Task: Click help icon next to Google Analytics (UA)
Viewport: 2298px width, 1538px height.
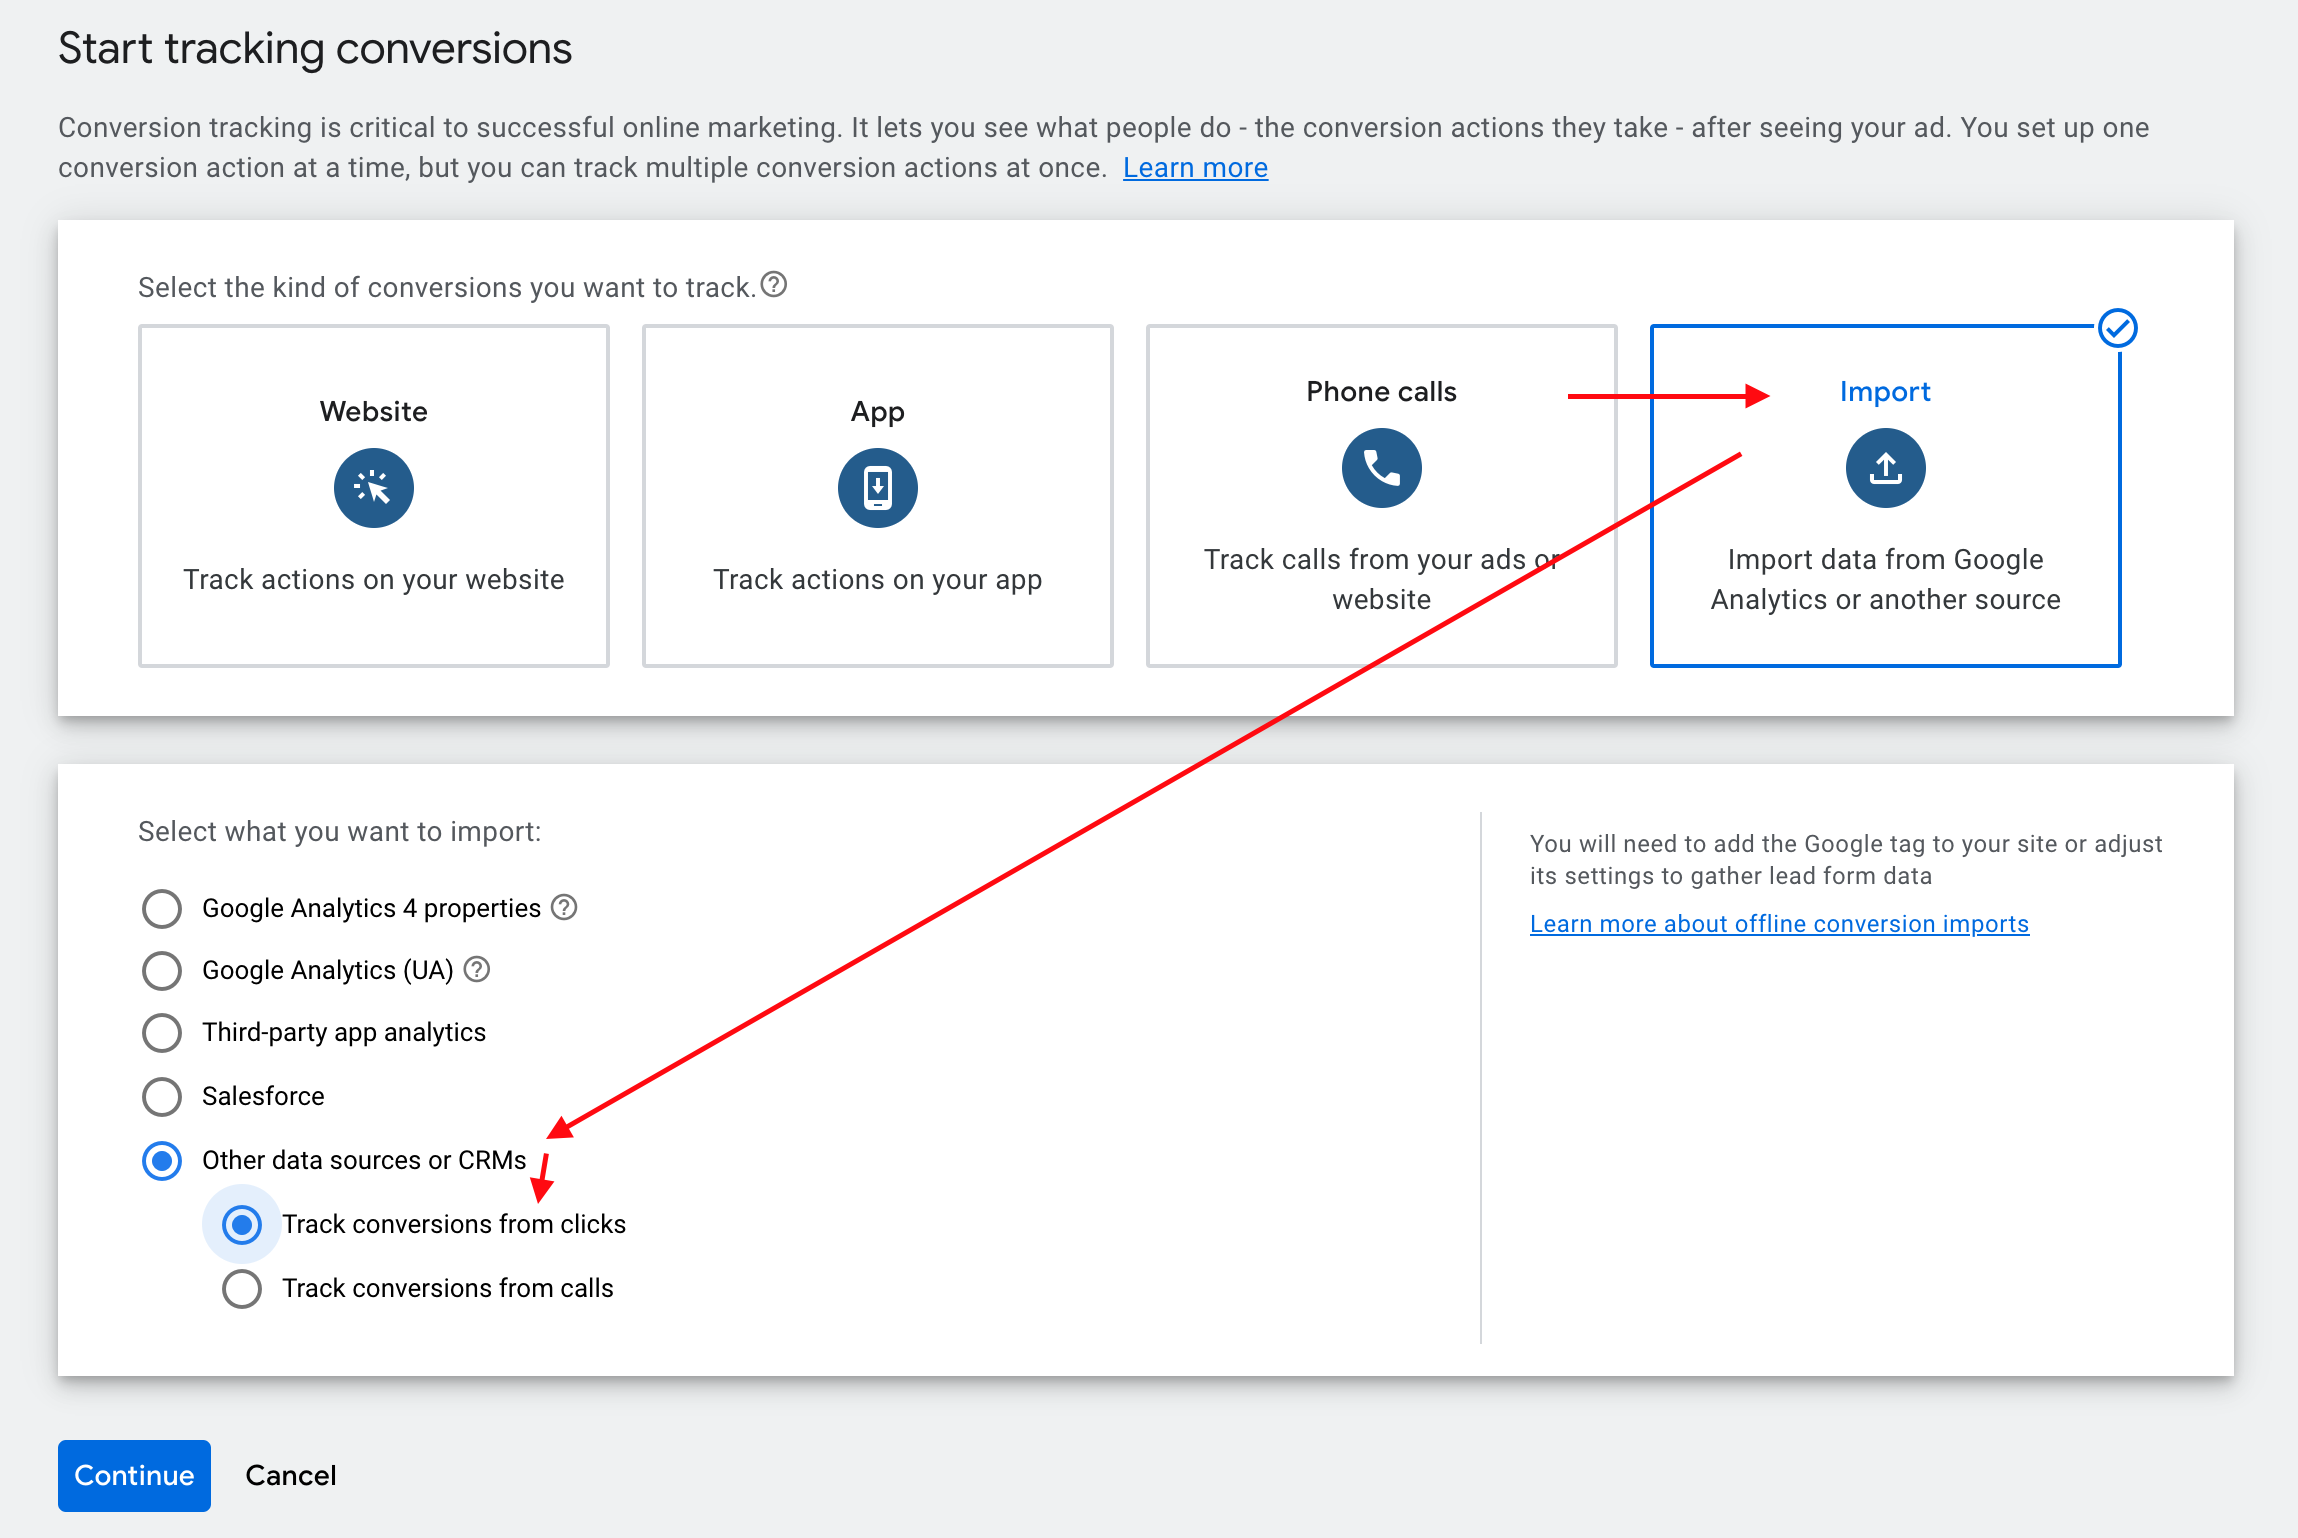Action: tap(477, 969)
